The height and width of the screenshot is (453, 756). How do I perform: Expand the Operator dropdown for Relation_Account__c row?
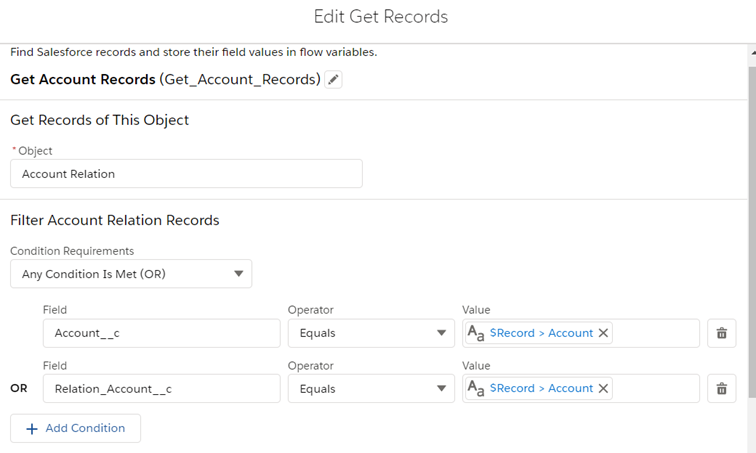(371, 388)
